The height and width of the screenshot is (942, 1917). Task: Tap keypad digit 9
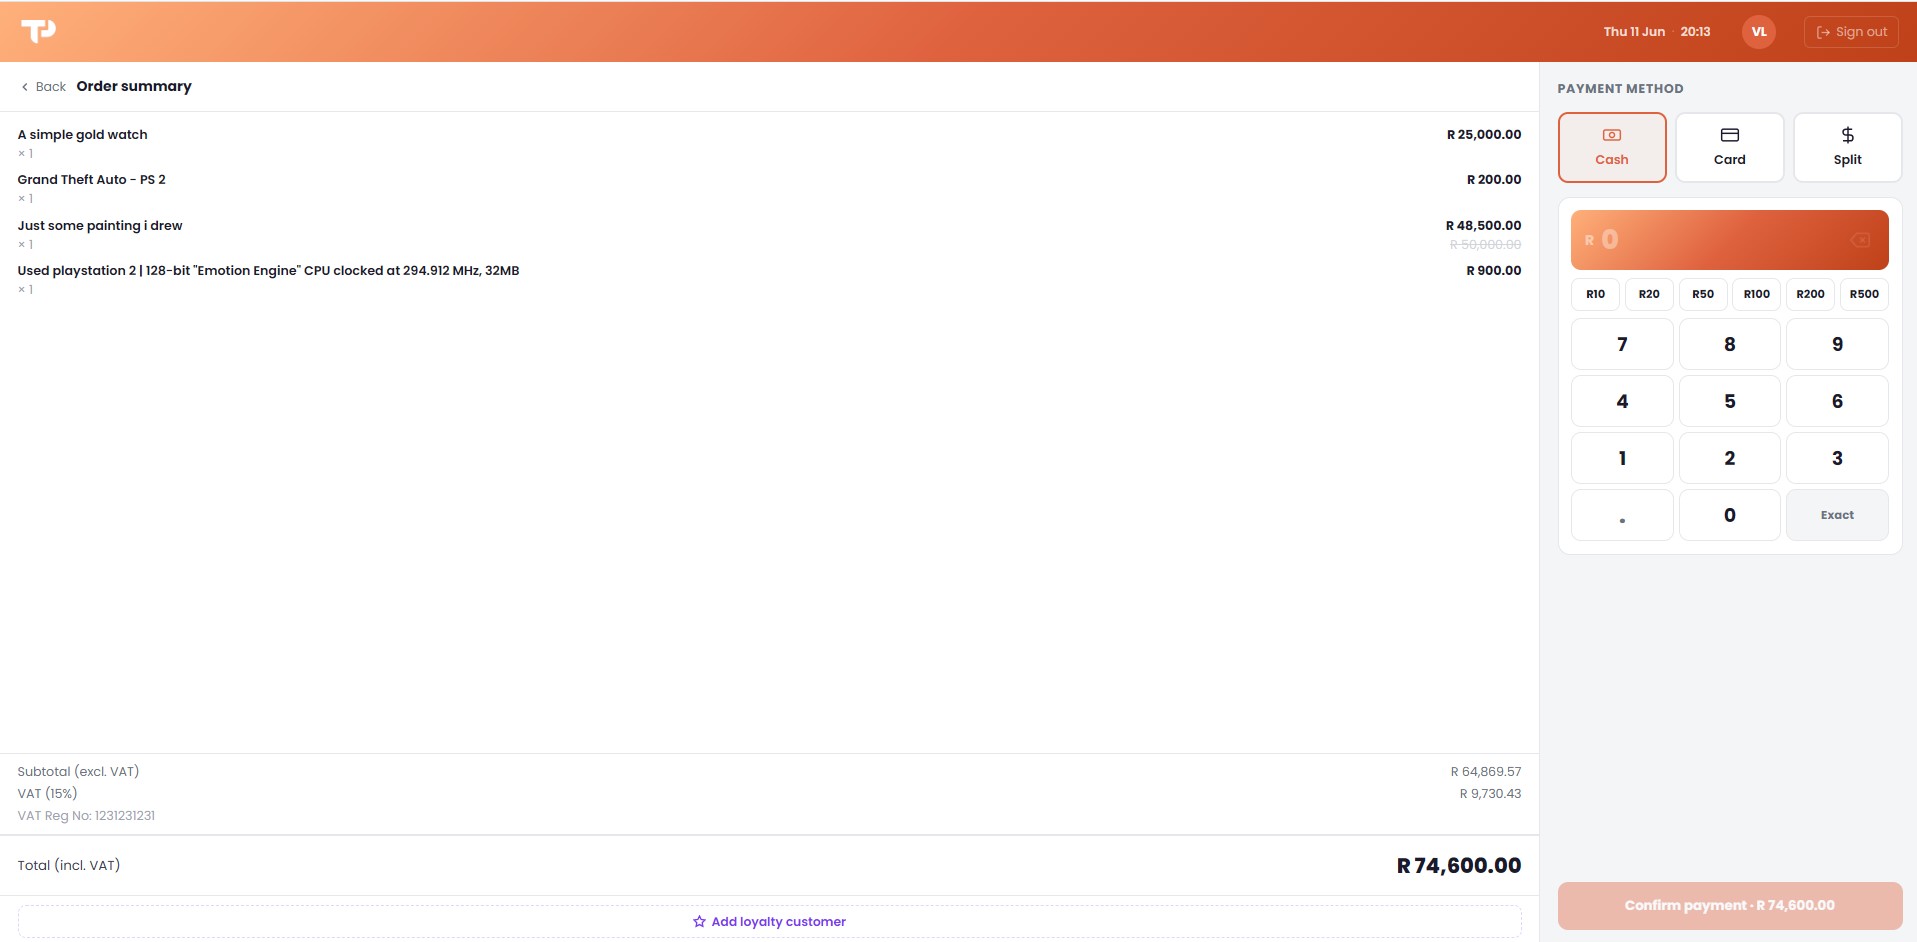tap(1837, 344)
